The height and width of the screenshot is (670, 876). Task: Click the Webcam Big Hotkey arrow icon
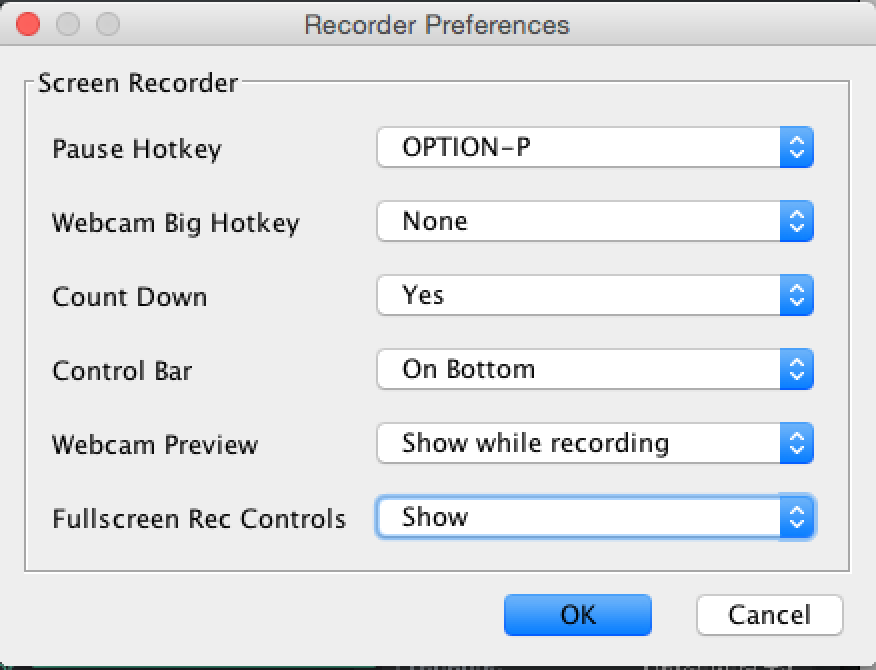[797, 221]
